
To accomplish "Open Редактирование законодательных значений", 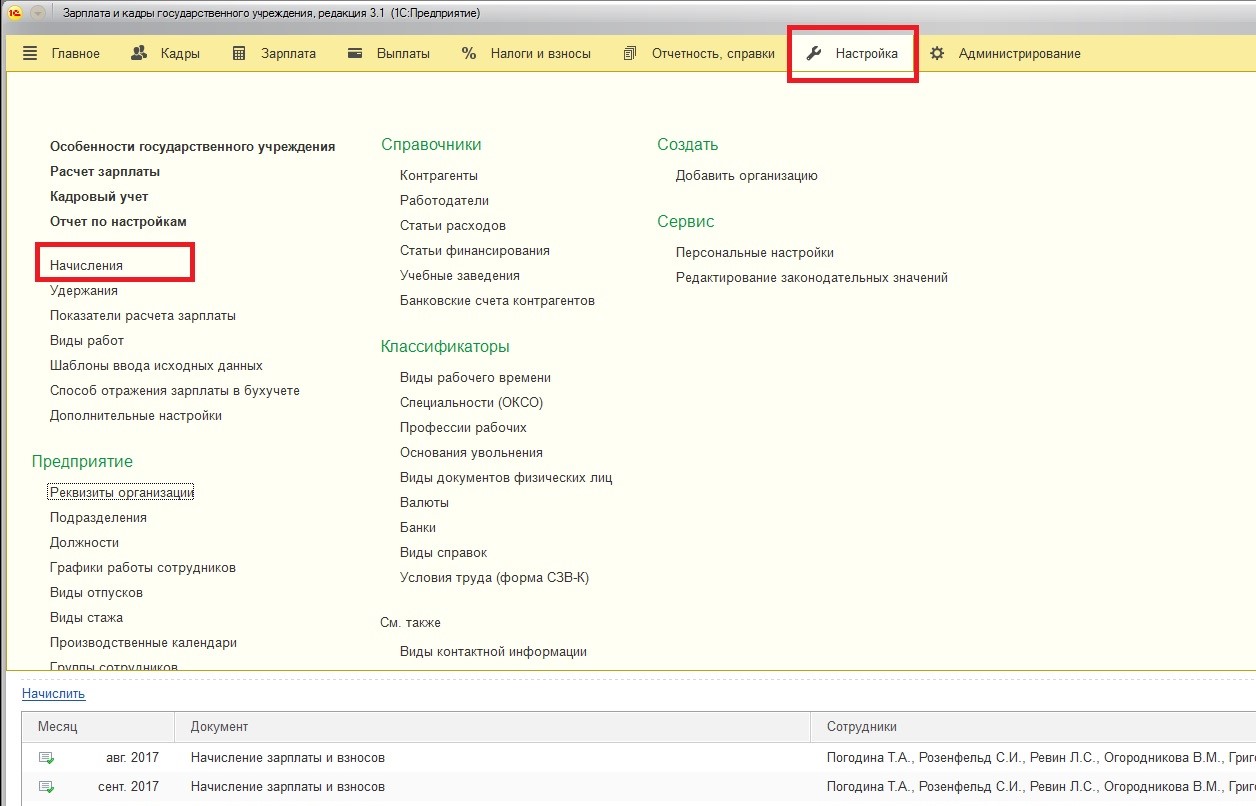I will tap(812, 277).
